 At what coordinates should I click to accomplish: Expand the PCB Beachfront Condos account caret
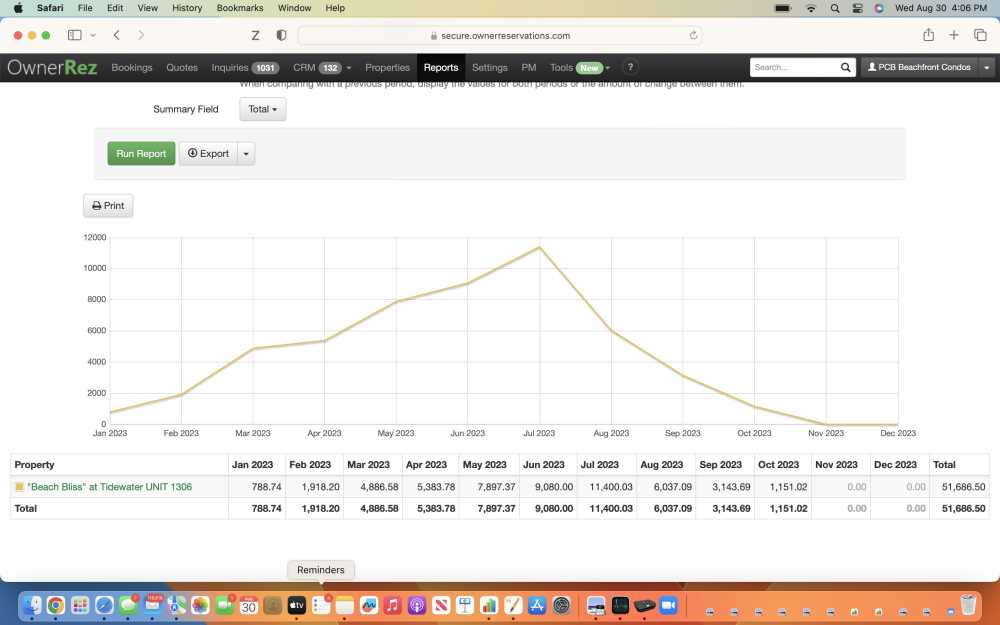[x=987, y=68]
